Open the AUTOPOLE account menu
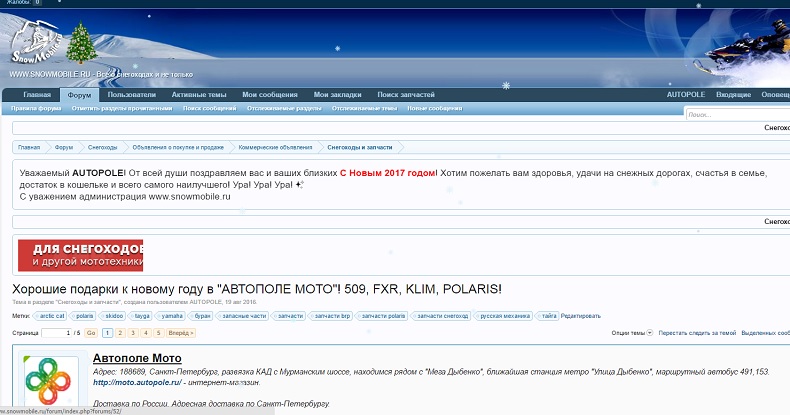The width and height of the screenshot is (790, 415). click(686, 95)
